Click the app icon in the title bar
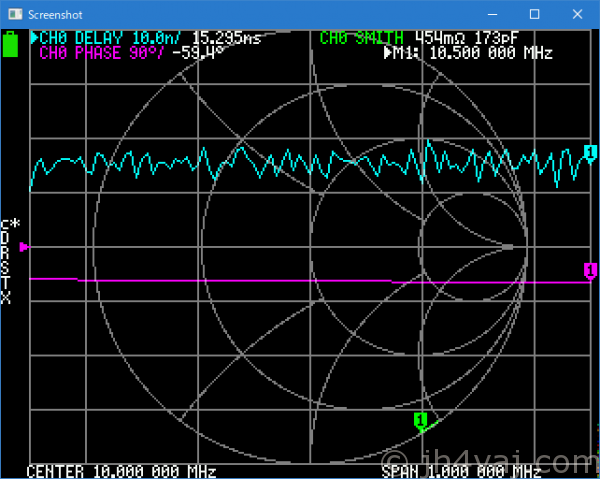 click(14, 15)
